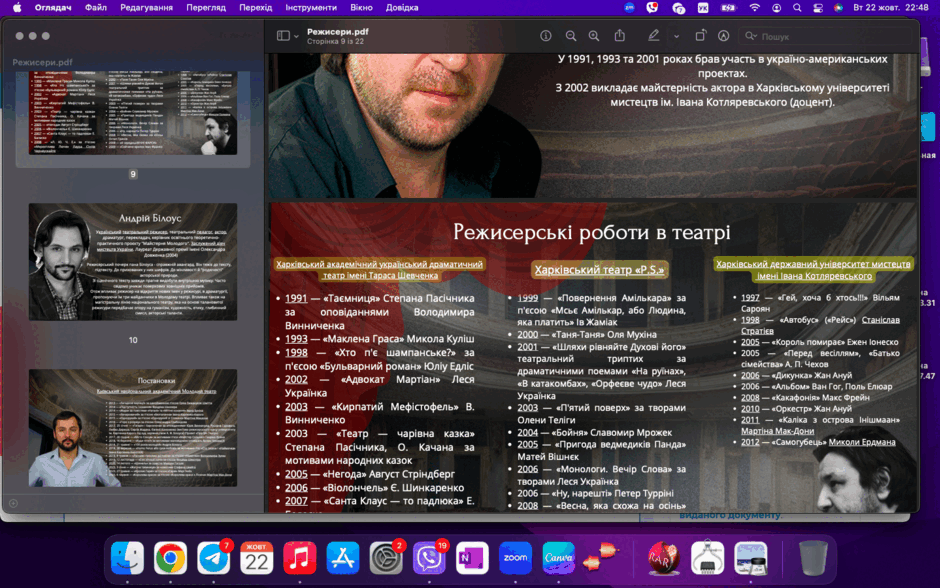940x588 pixels.
Task: Zoom out of the PDF page
Action: click(571, 36)
